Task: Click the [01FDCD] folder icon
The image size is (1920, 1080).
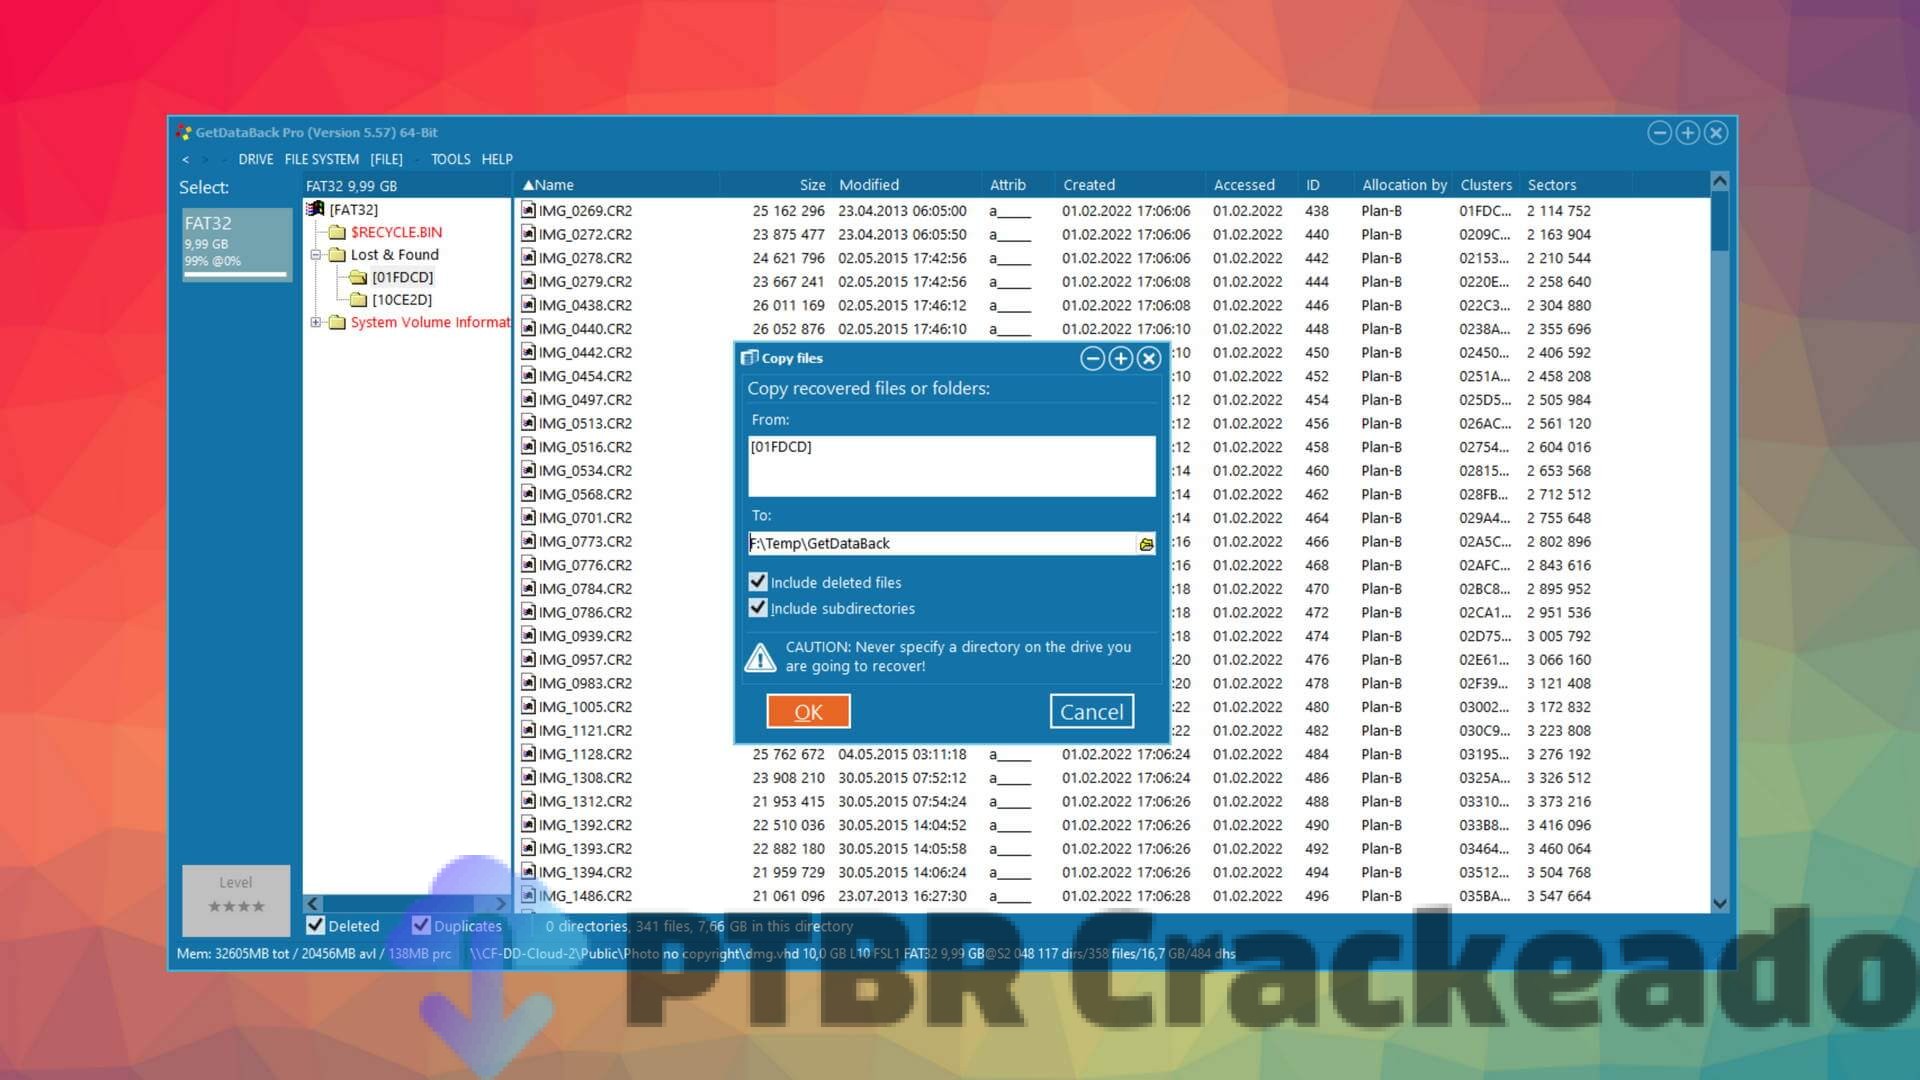Action: pyautogui.click(x=358, y=277)
